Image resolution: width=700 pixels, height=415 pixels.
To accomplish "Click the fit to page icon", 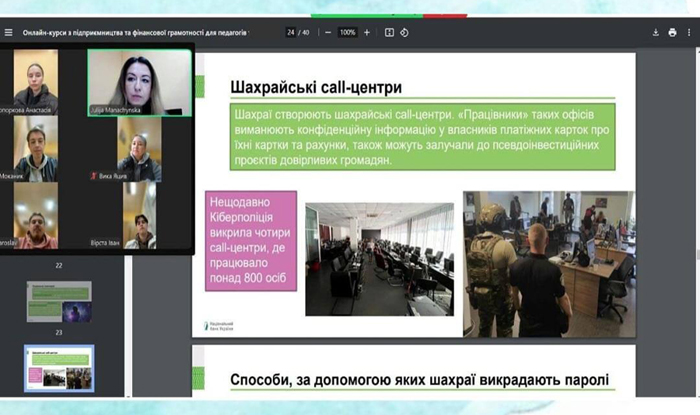I will pyautogui.click(x=389, y=32).
